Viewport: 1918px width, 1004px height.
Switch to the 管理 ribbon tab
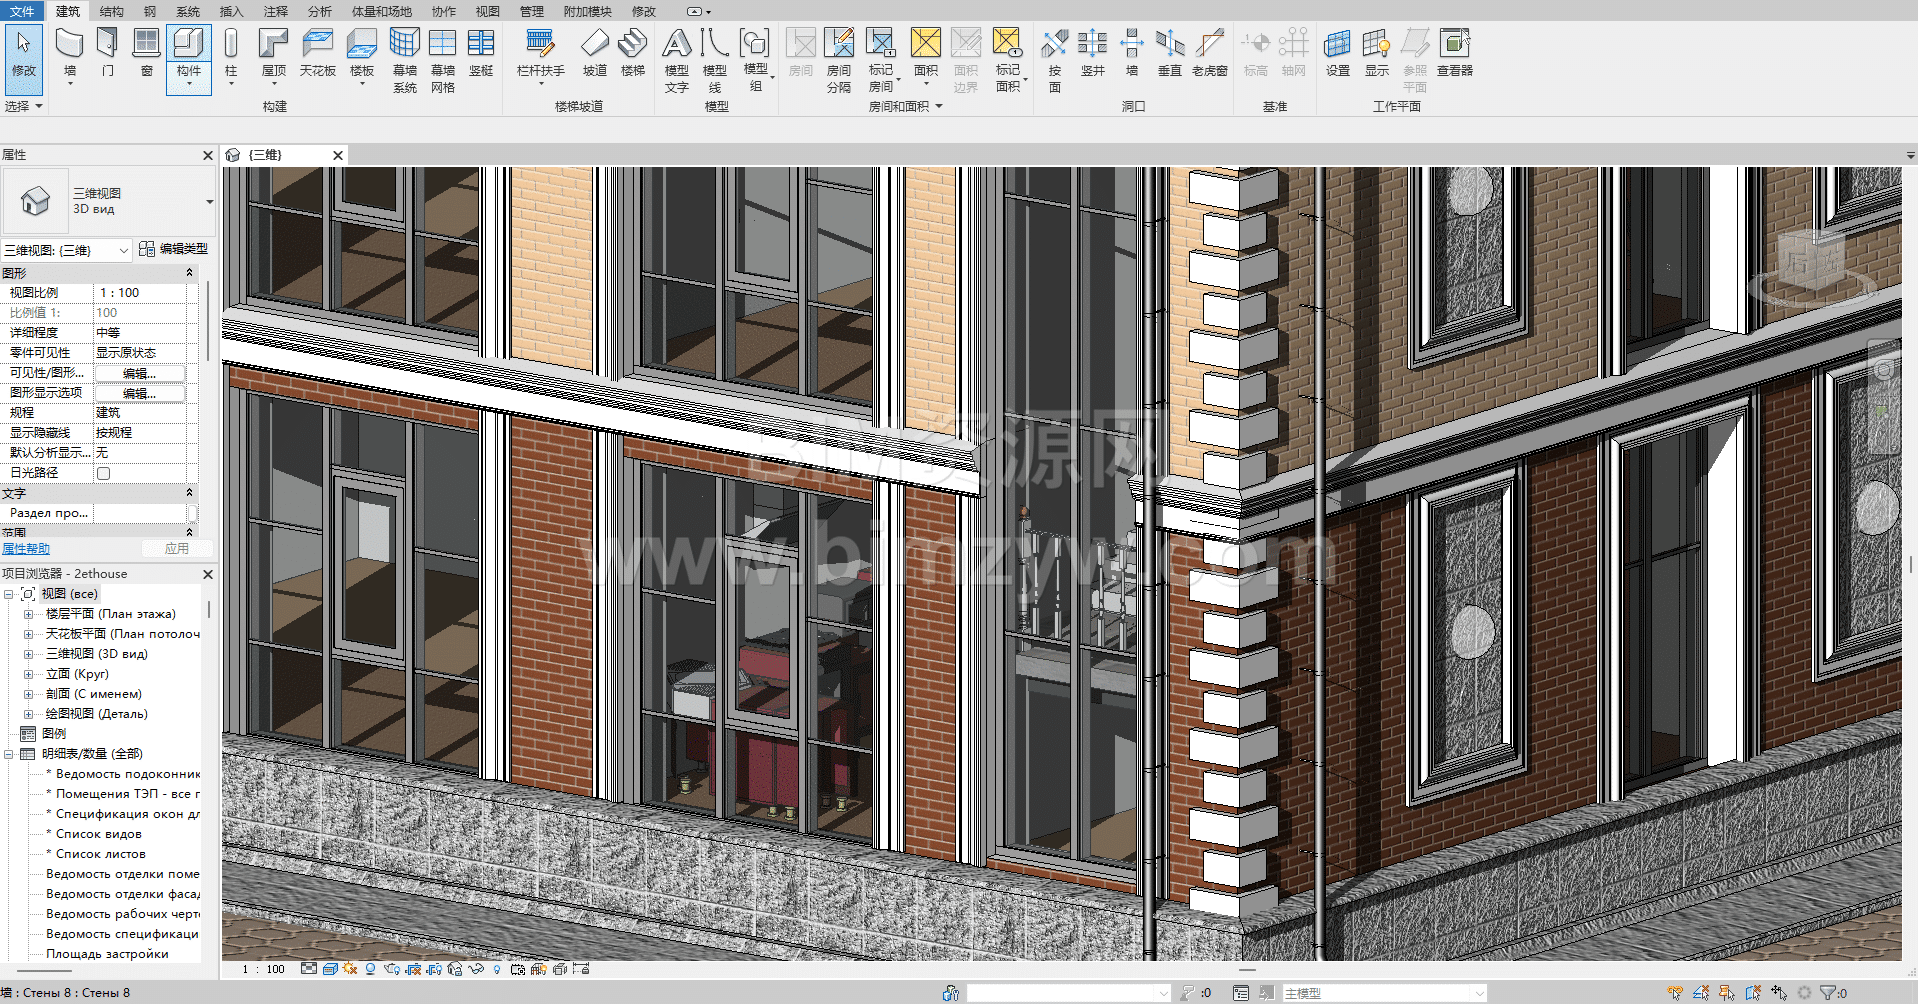click(531, 11)
